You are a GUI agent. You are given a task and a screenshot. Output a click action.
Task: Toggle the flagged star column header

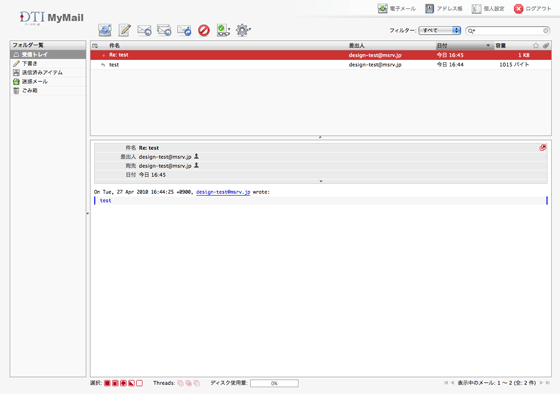click(536, 45)
